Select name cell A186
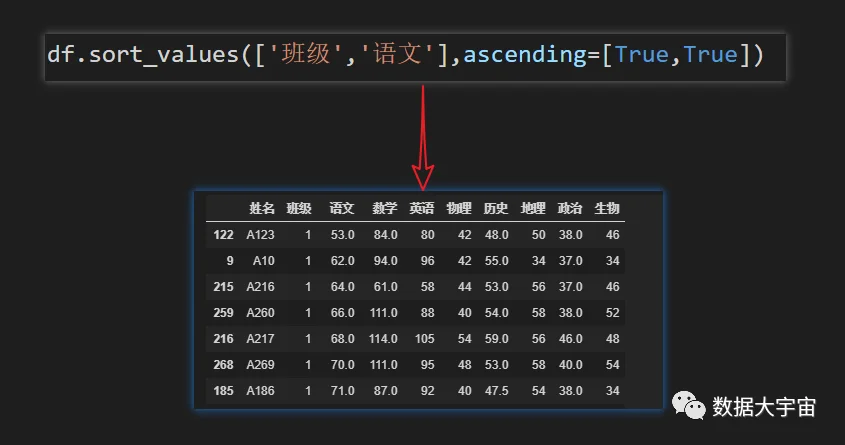 [260, 391]
